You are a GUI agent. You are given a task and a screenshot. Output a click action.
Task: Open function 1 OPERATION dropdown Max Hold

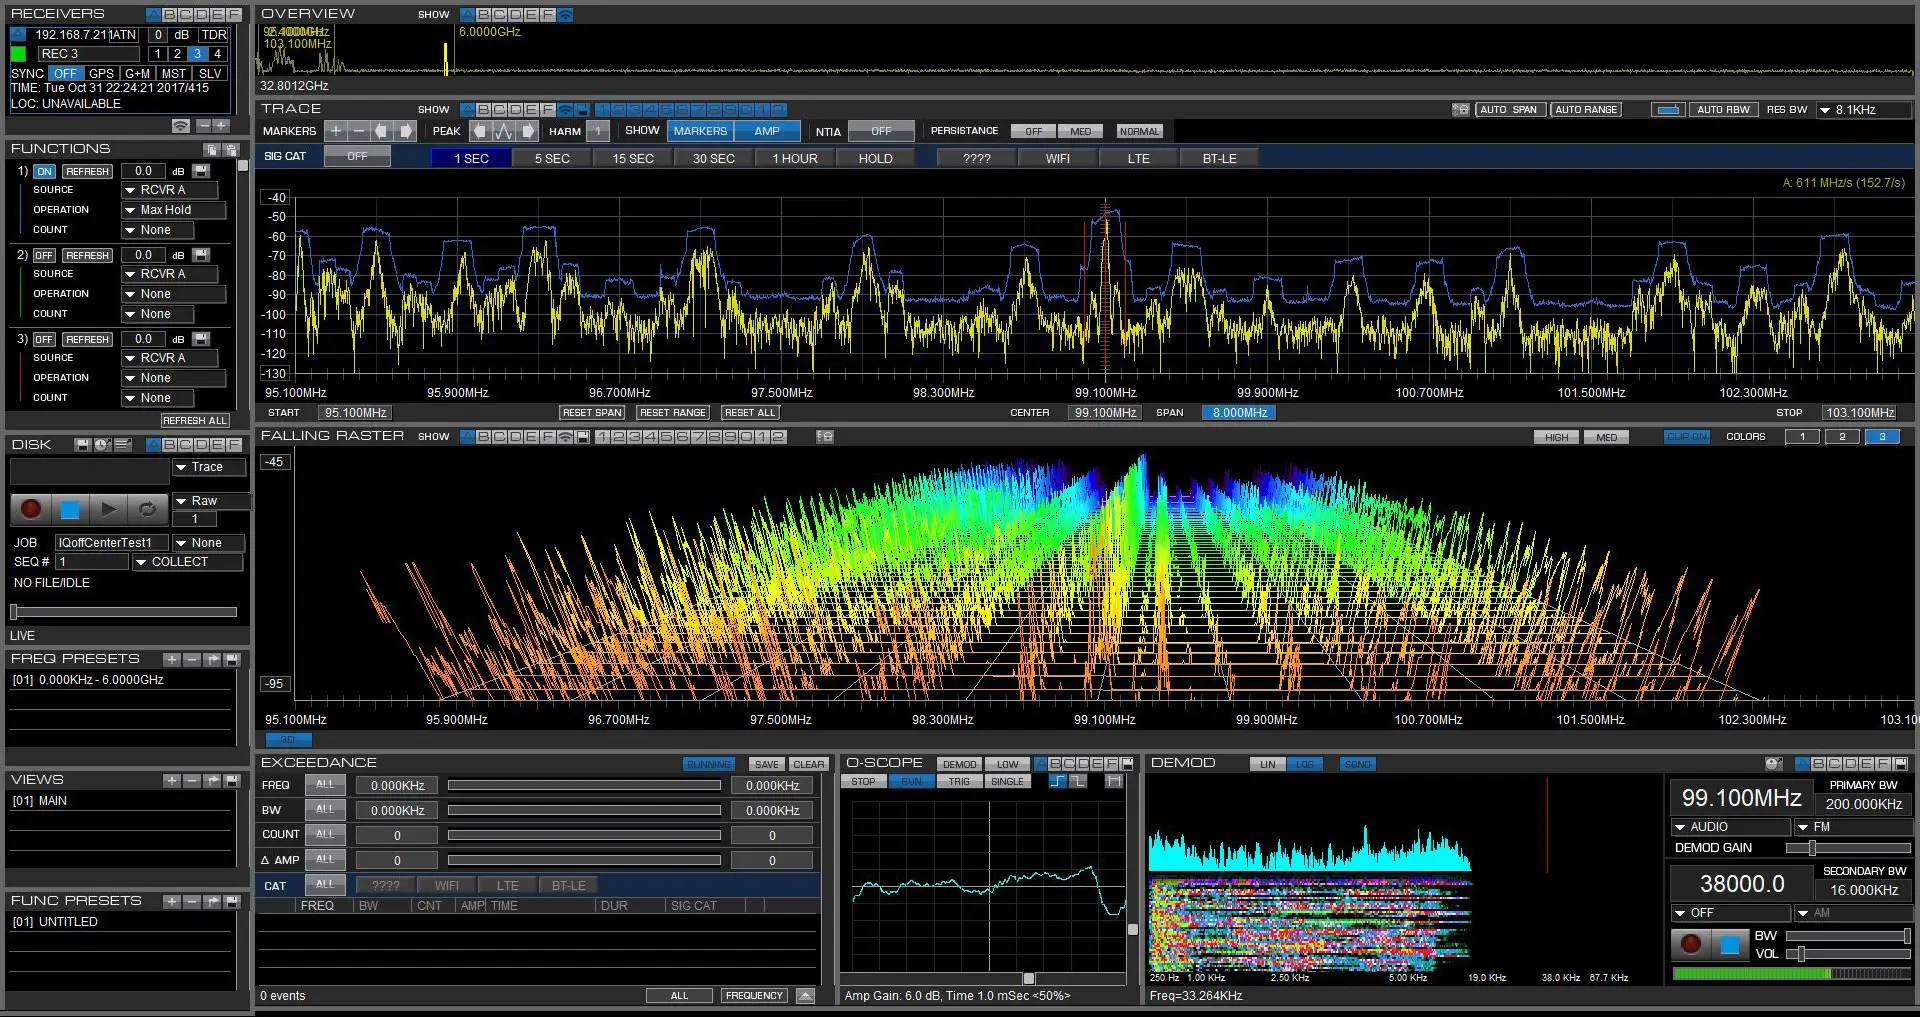[174, 210]
